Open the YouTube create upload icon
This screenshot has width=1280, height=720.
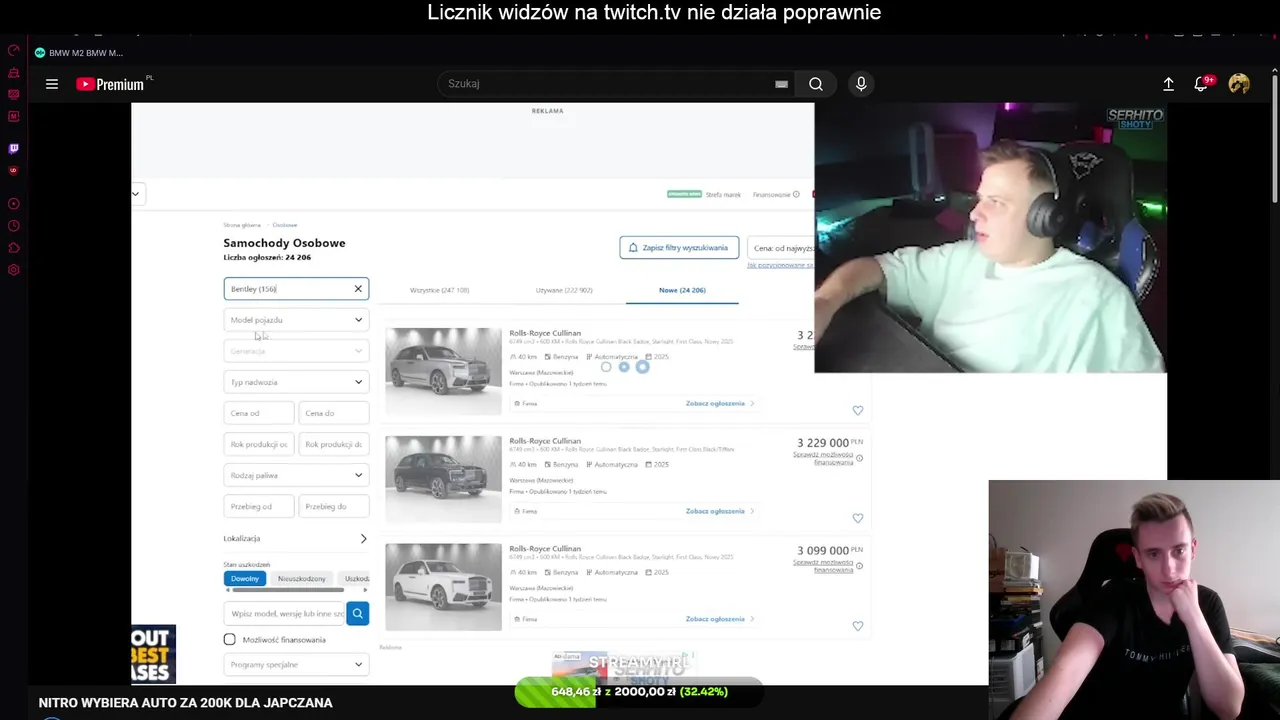(1168, 84)
